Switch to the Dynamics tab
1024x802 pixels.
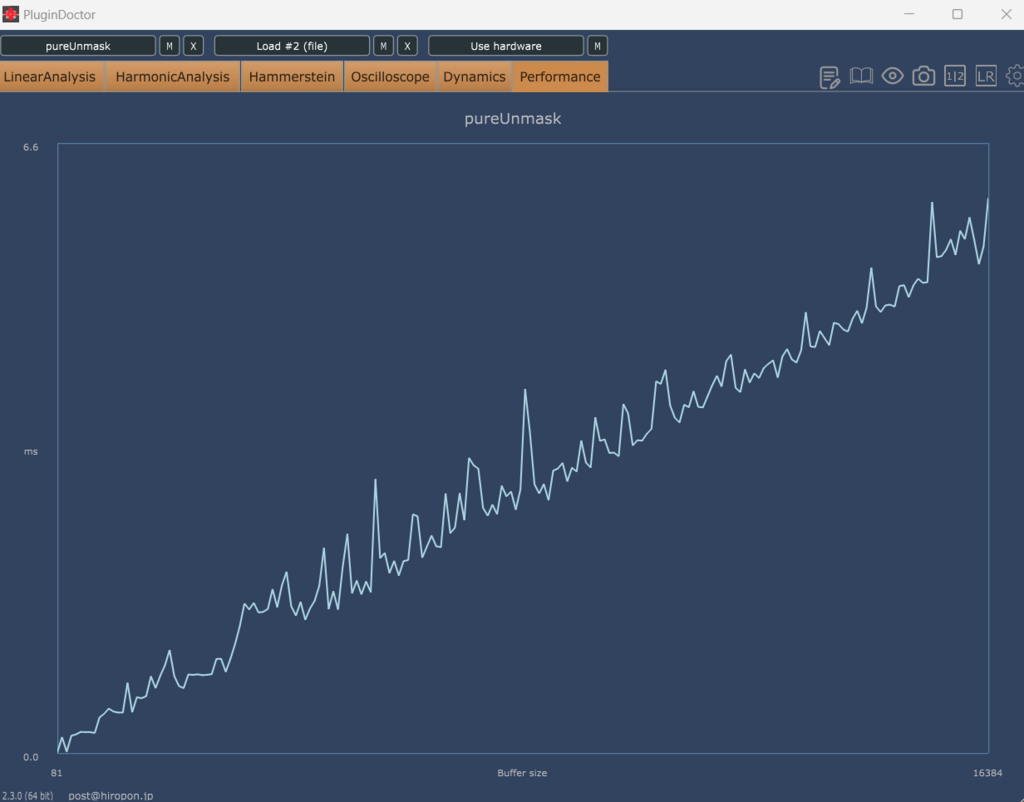click(x=474, y=76)
